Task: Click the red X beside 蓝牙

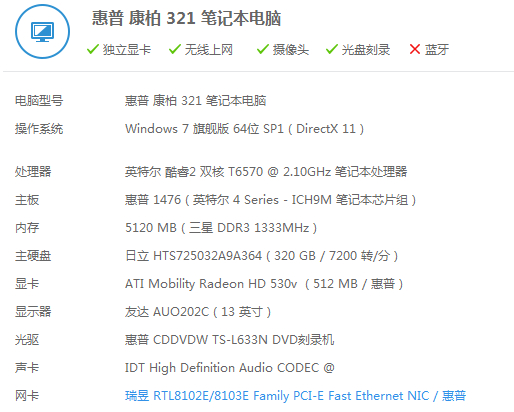Action: [415, 49]
